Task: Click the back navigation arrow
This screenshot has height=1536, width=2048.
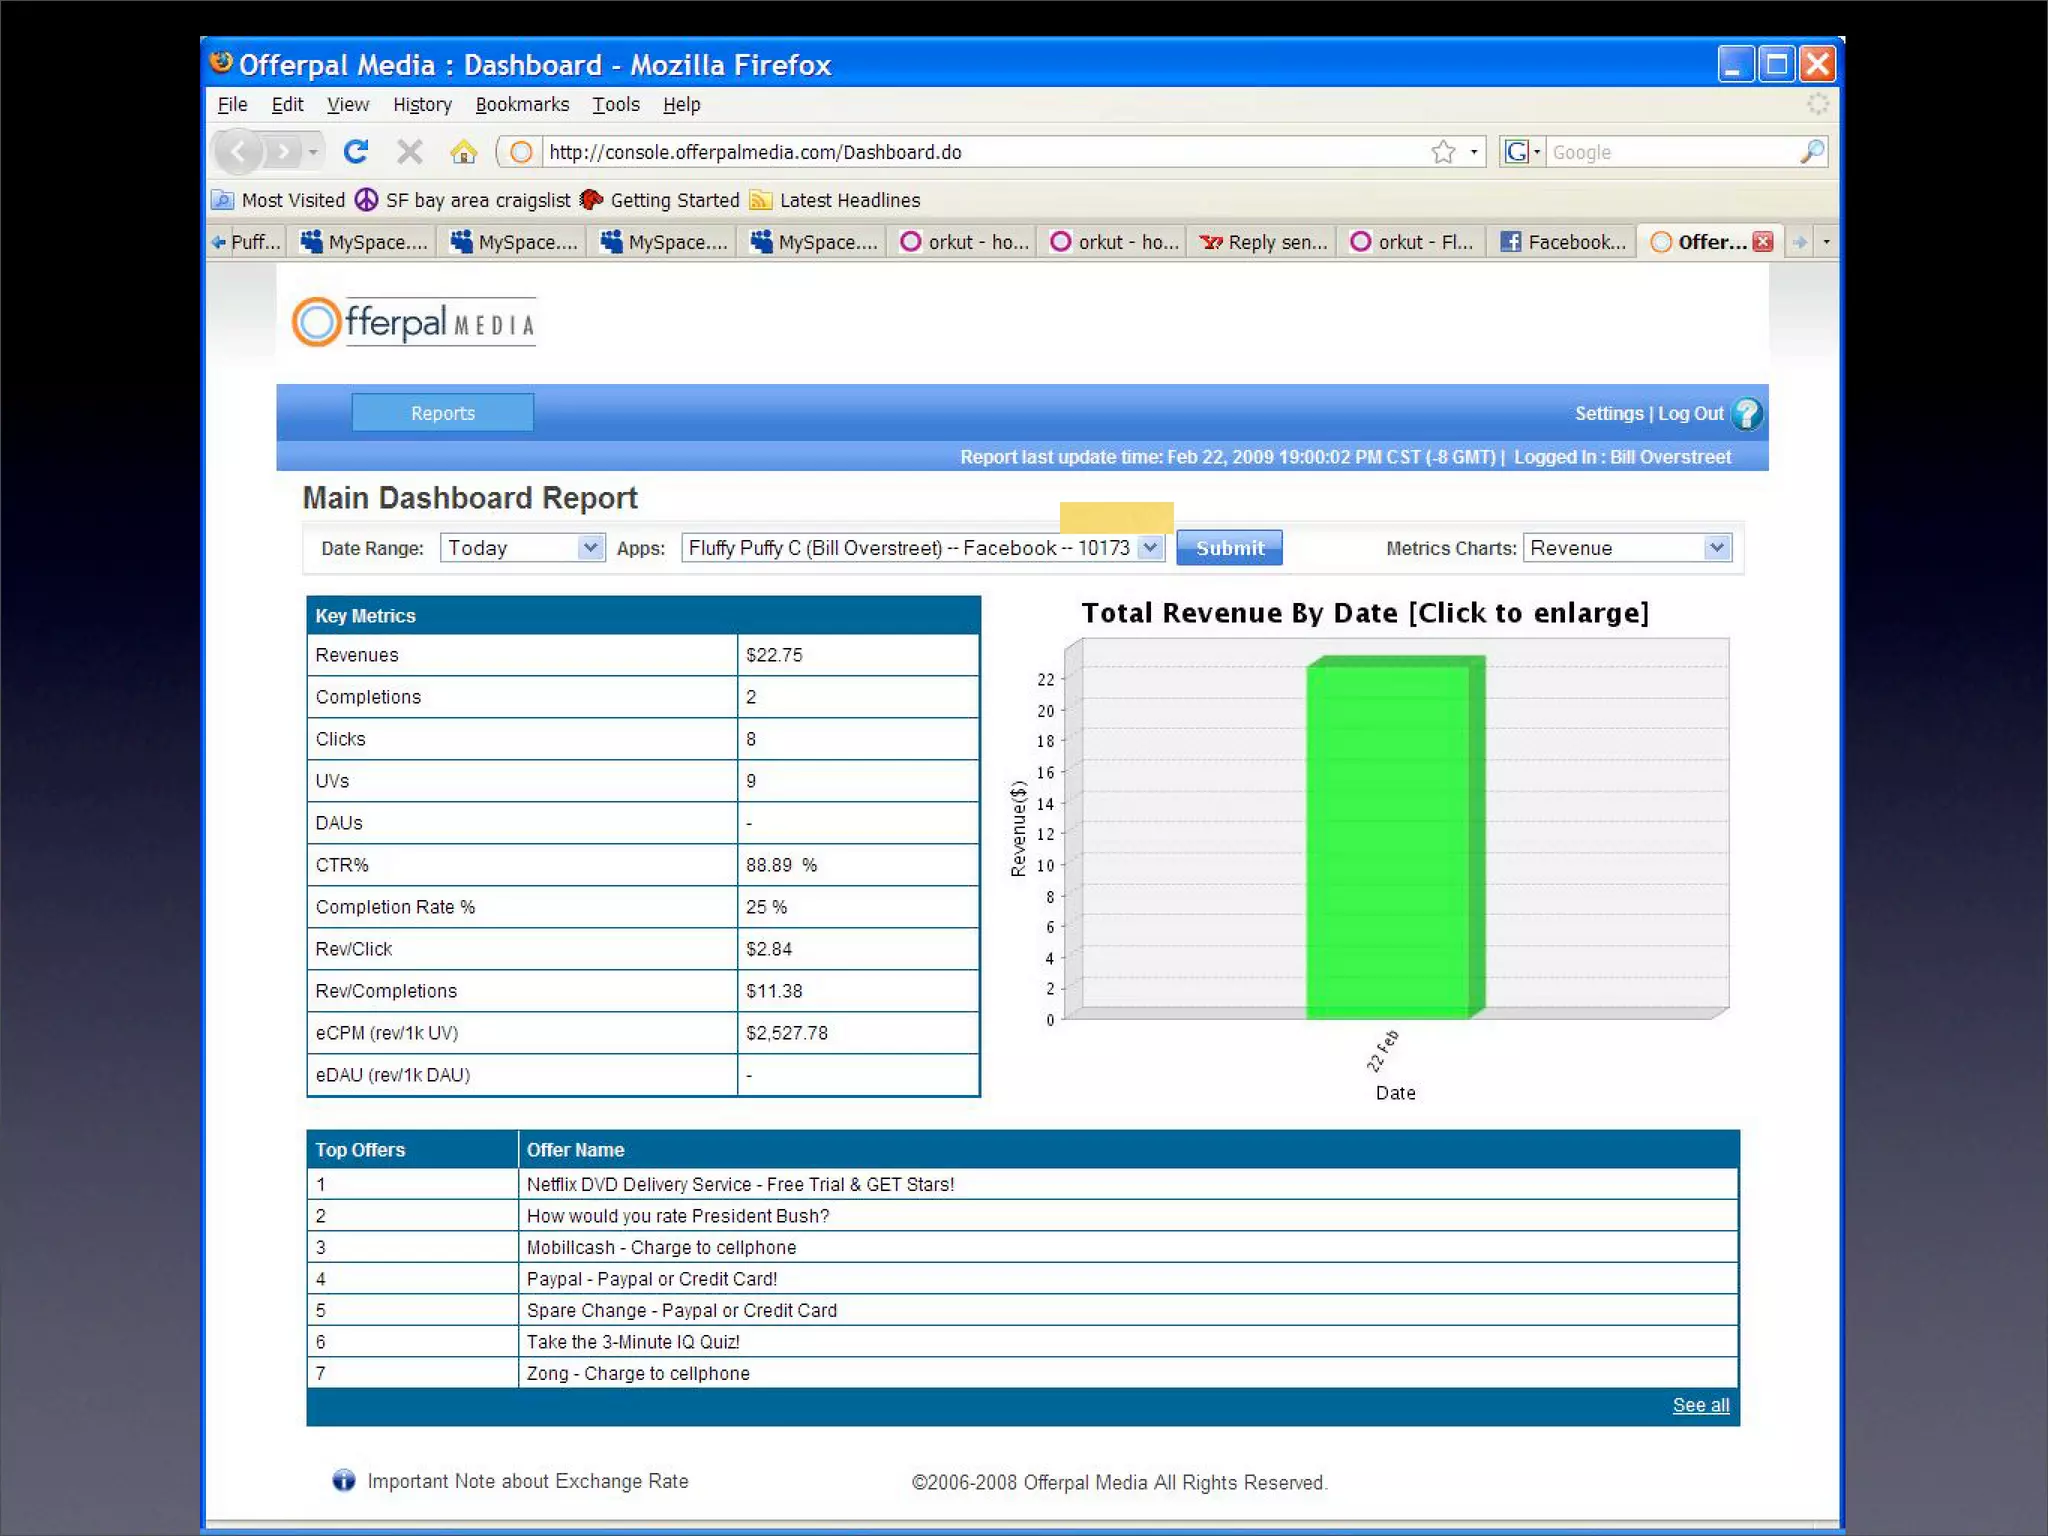Action: click(x=239, y=152)
